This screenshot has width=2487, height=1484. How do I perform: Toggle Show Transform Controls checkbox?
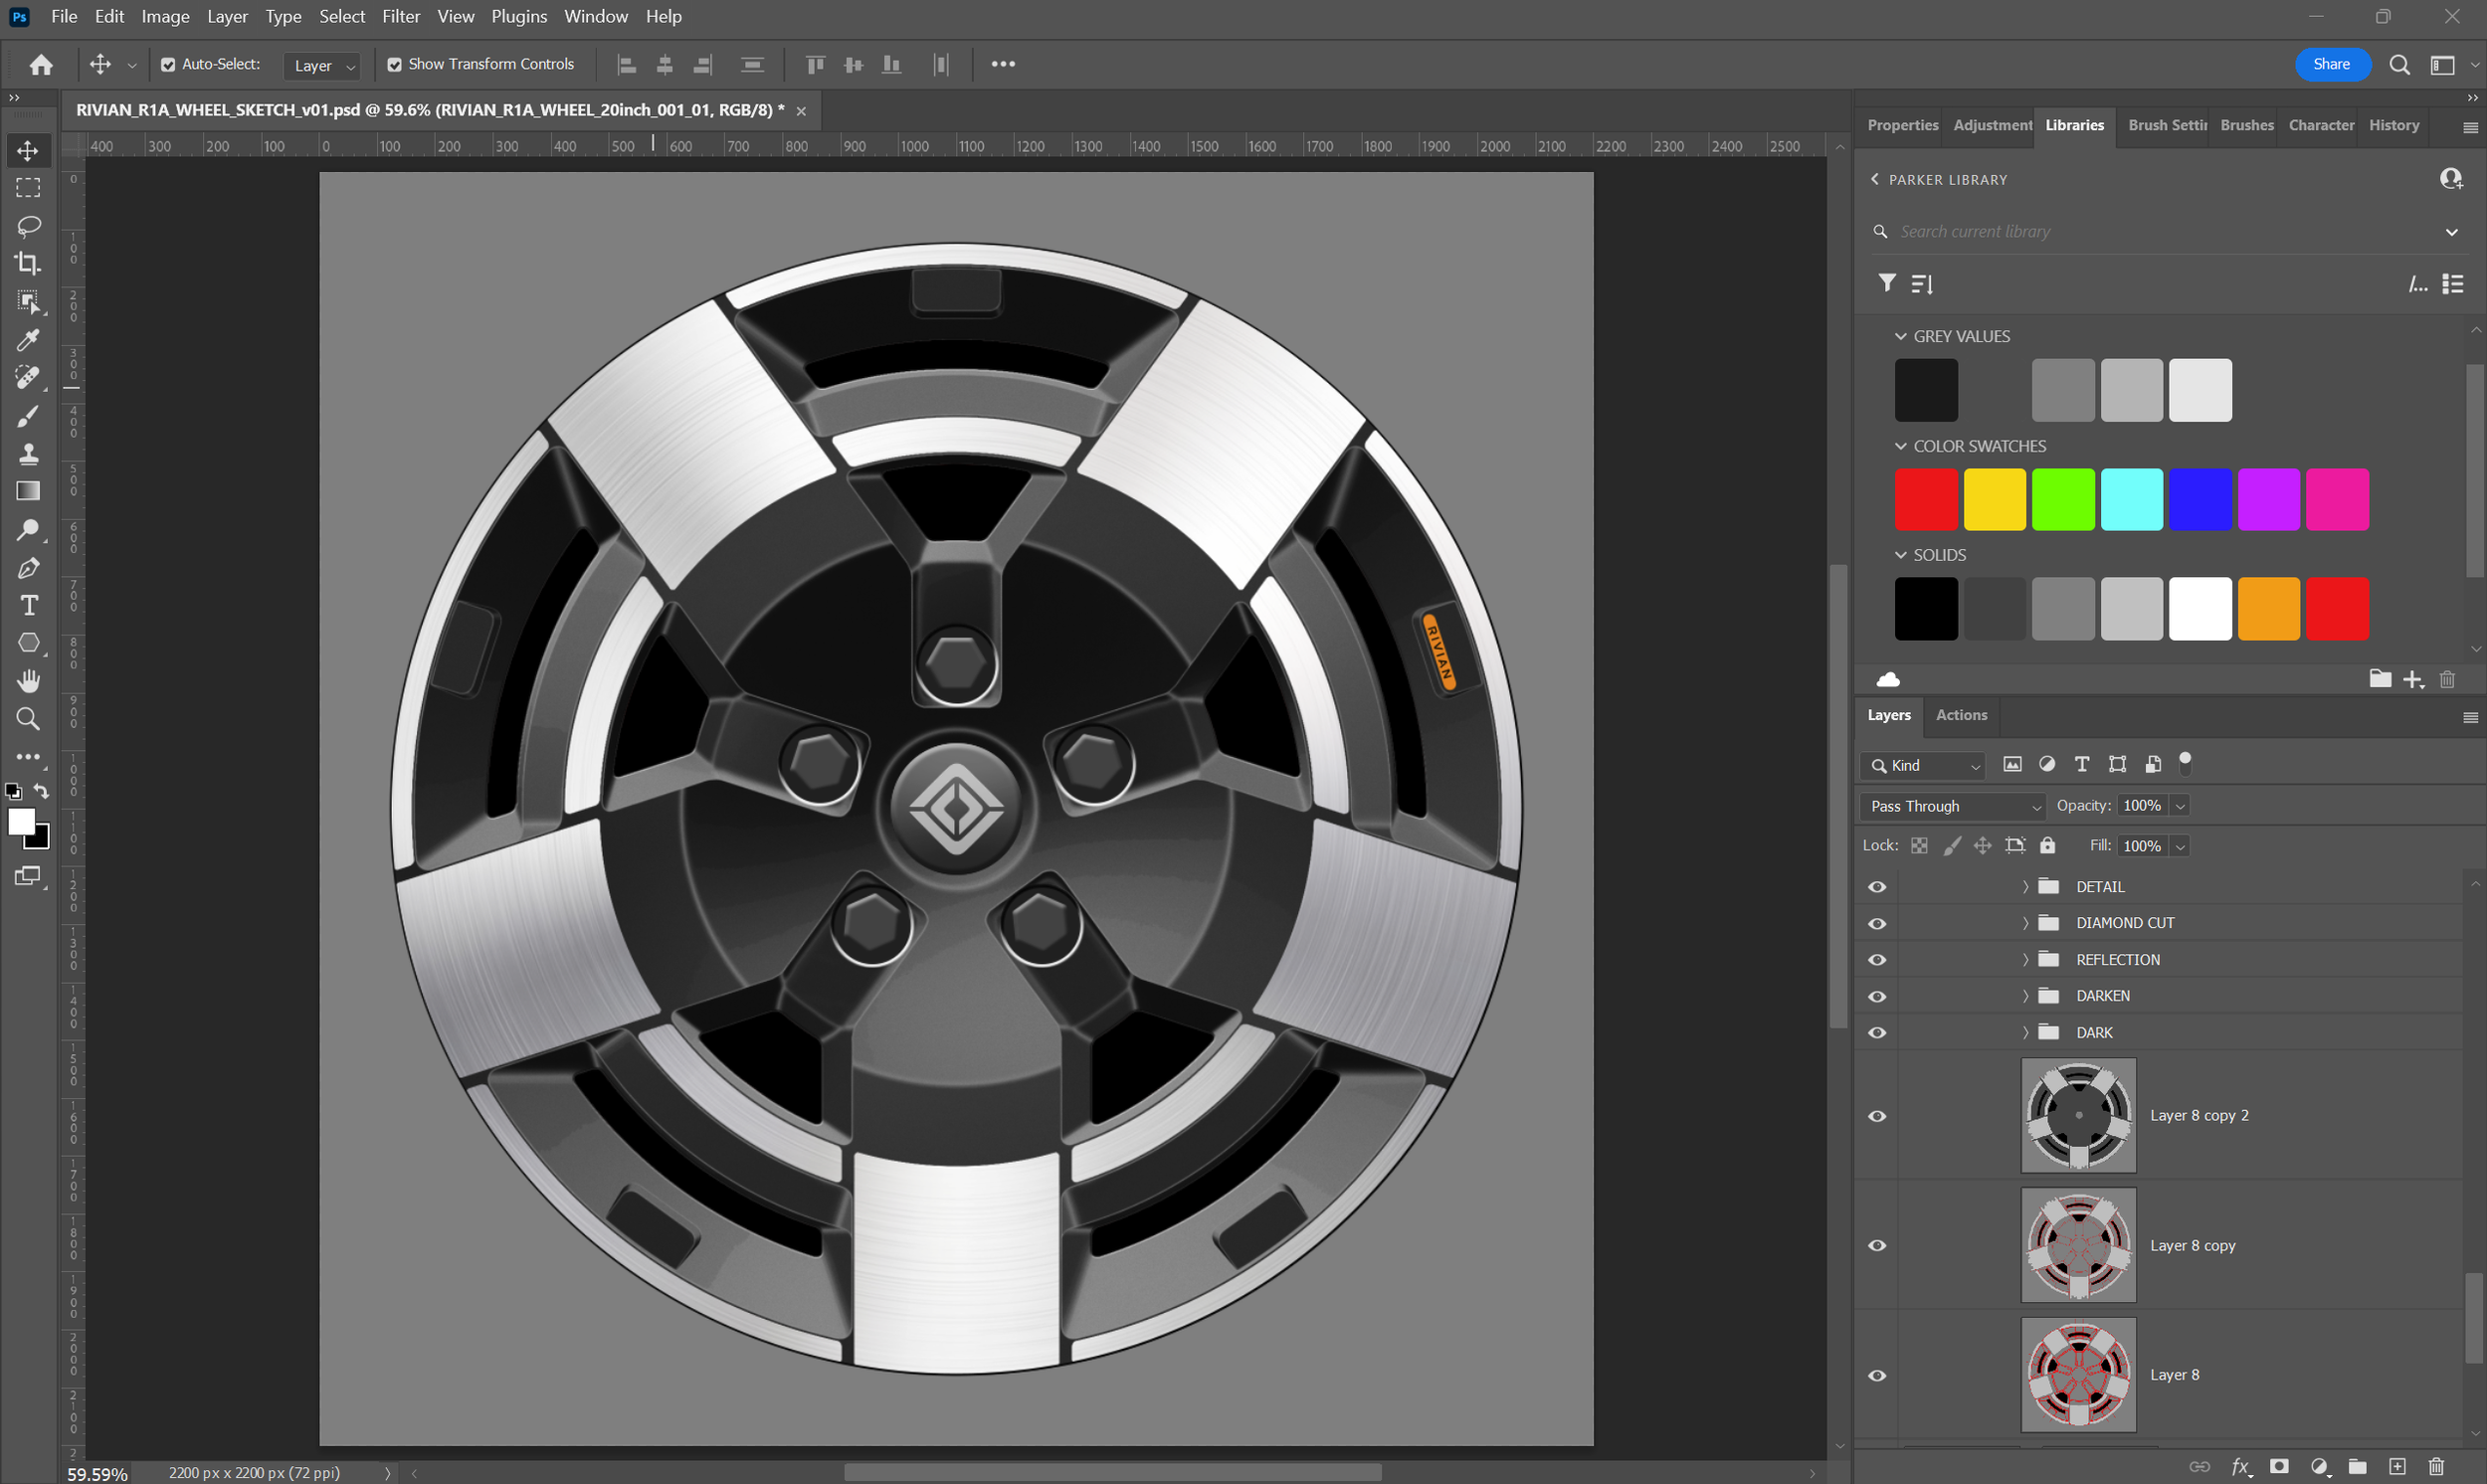(395, 64)
